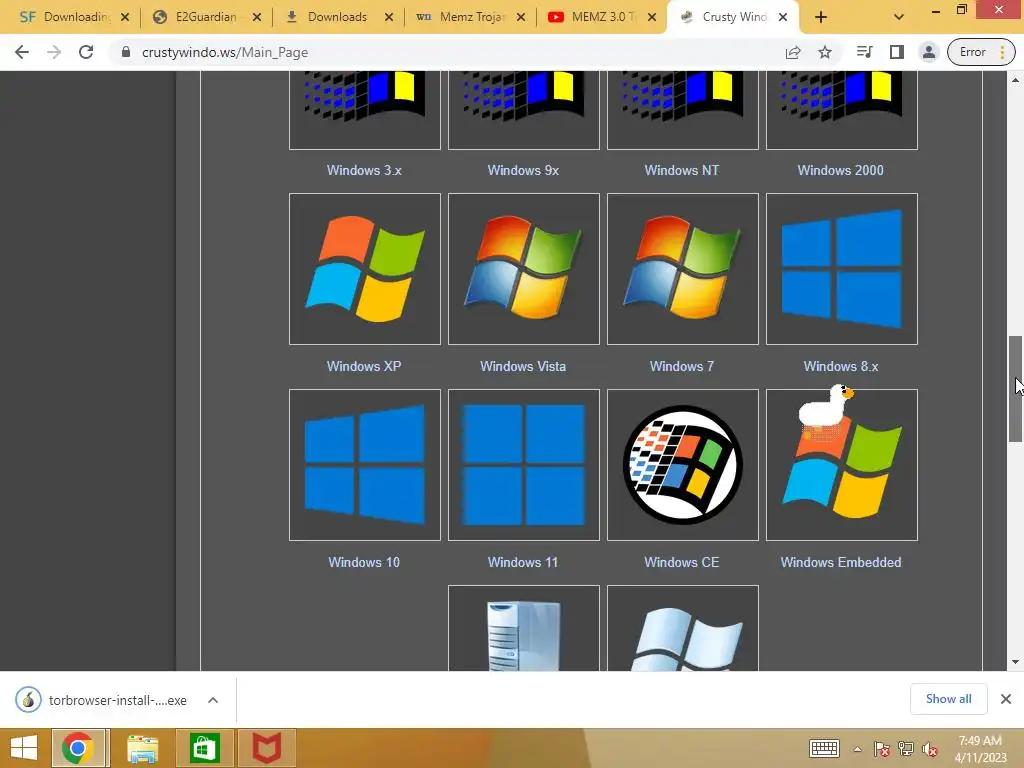Follow the Windows 9x link

(x=523, y=170)
